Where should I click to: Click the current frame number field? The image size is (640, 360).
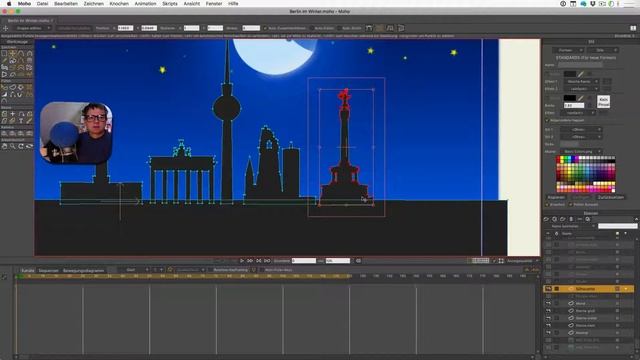(304, 261)
